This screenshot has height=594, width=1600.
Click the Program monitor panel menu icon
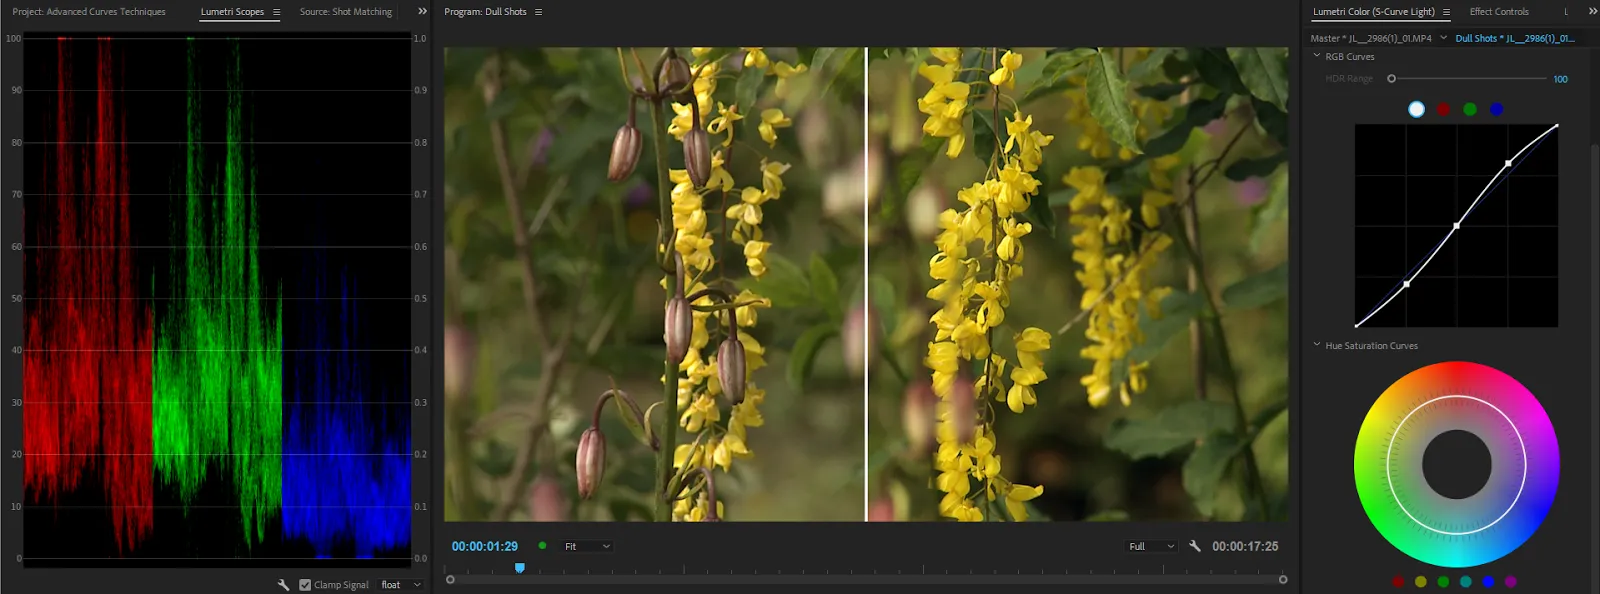(x=538, y=12)
